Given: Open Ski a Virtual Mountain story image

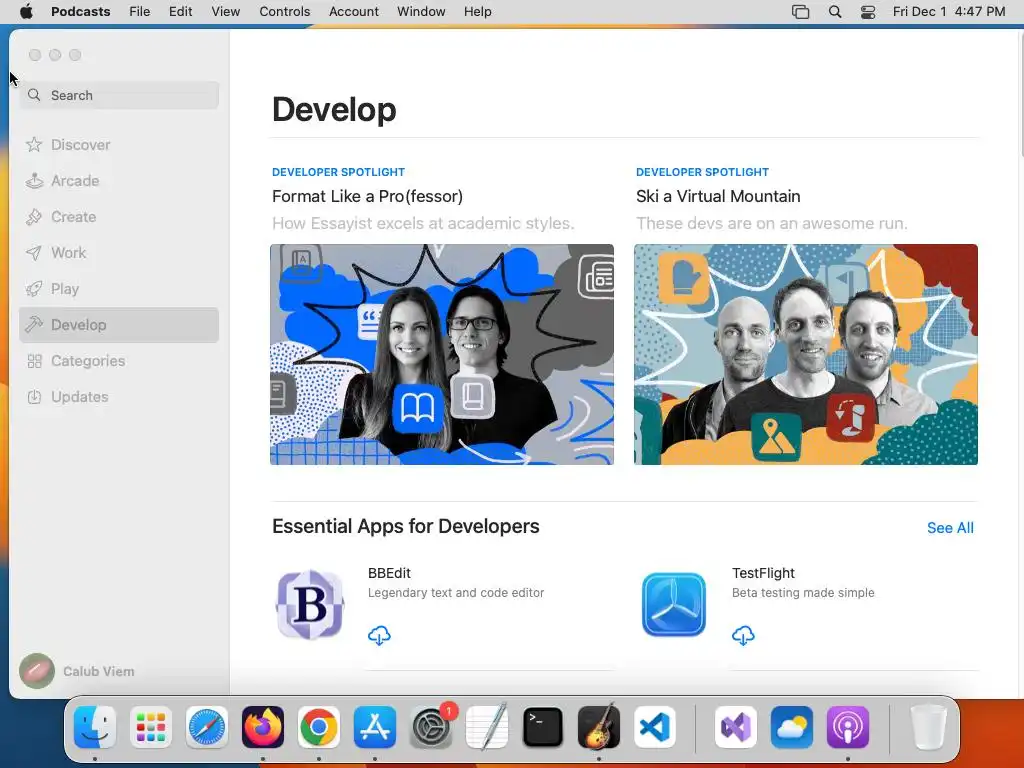Looking at the screenshot, I should click(x=806, y=355).
